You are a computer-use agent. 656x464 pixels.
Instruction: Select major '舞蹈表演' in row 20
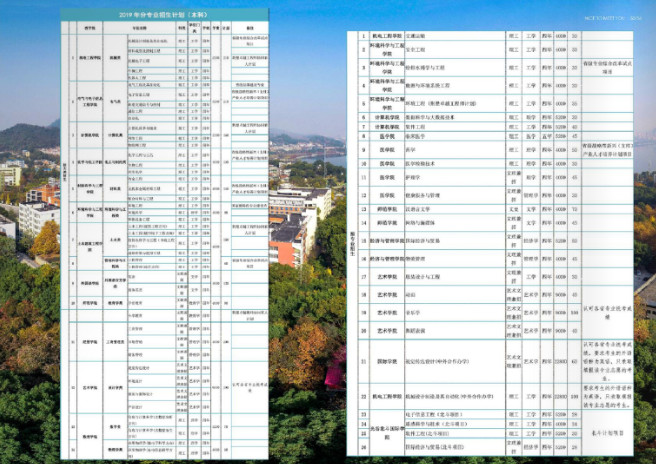(x=415, y=331)
